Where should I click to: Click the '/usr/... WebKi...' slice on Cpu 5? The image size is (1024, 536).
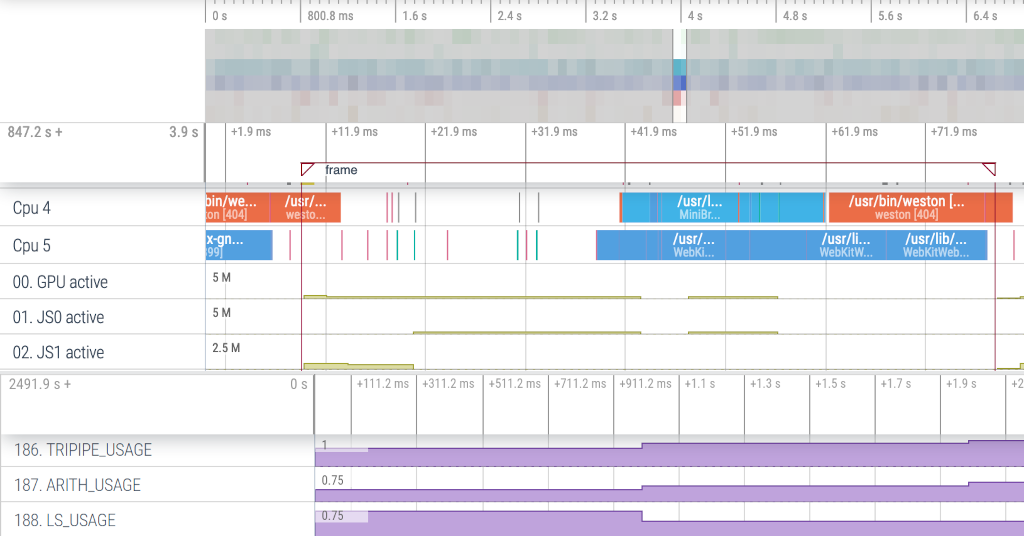[694, 245]
